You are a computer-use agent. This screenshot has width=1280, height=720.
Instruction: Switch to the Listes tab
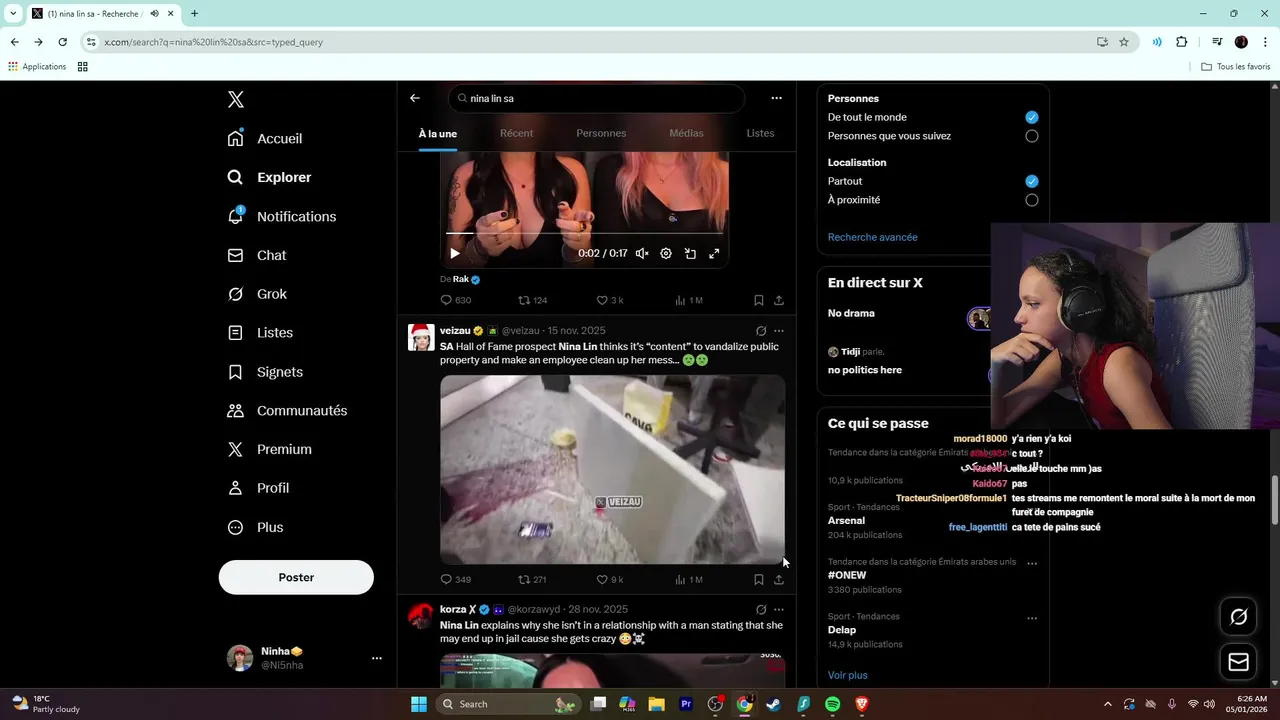click(760, 133)
